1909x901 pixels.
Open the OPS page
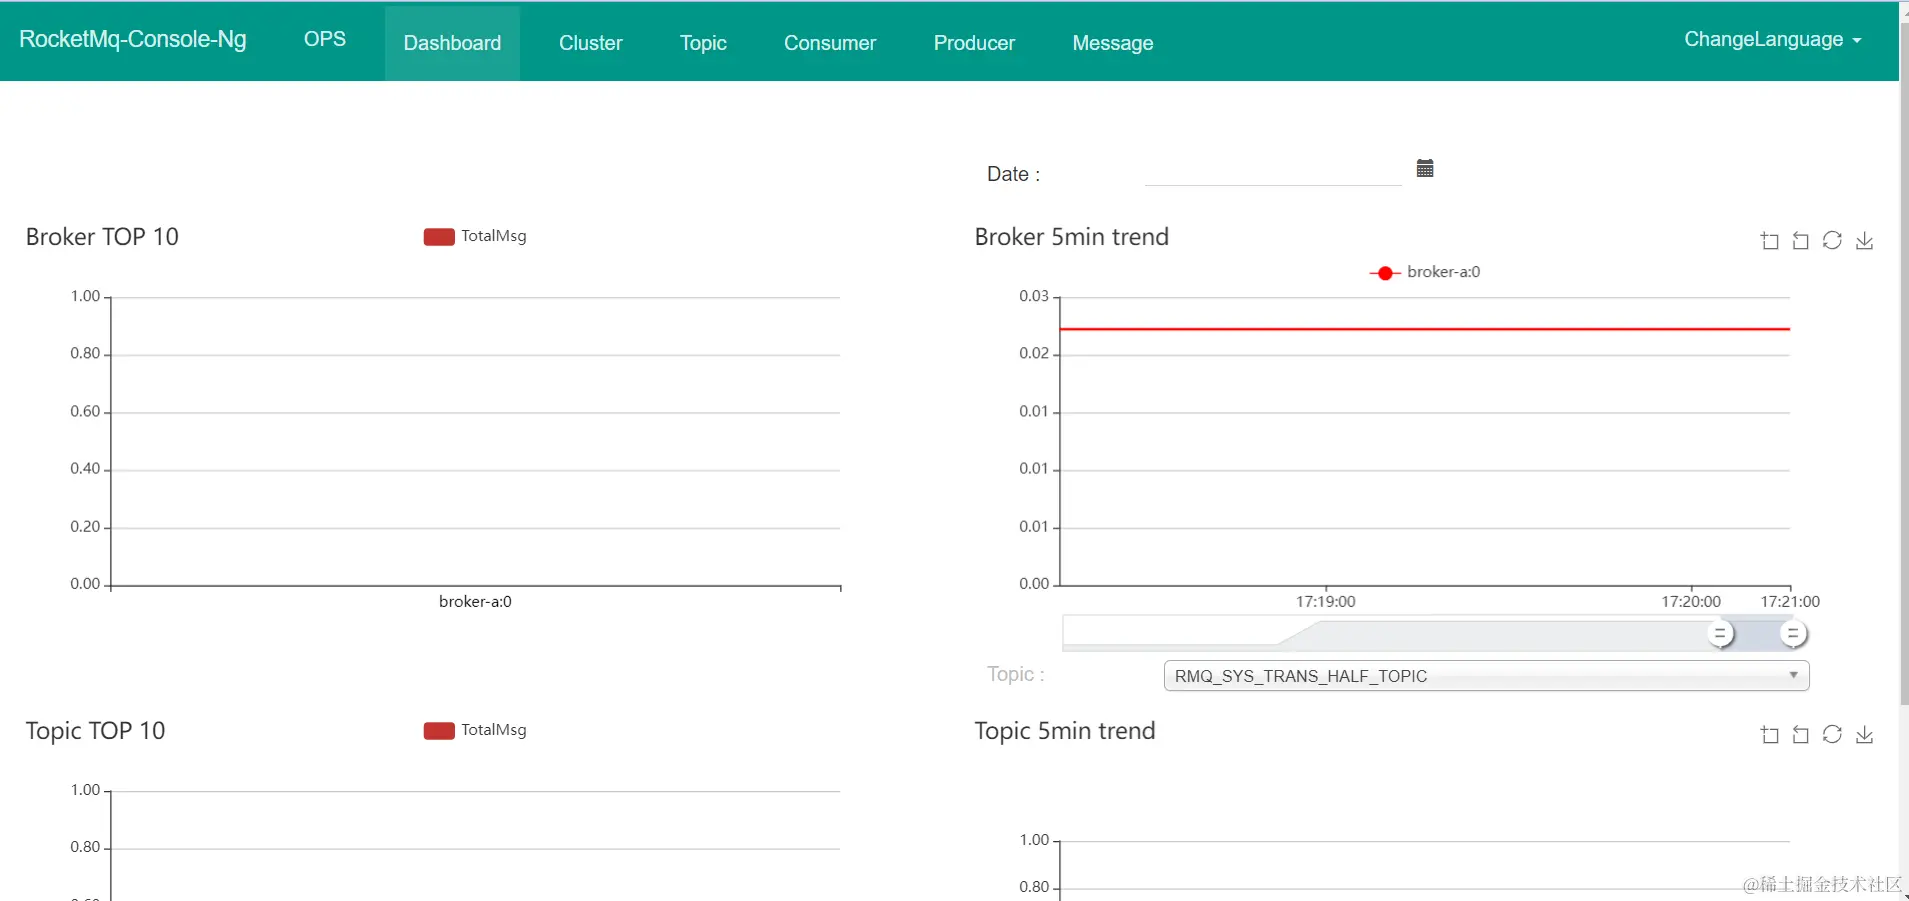pyautogui.click(x=325, y=40)
